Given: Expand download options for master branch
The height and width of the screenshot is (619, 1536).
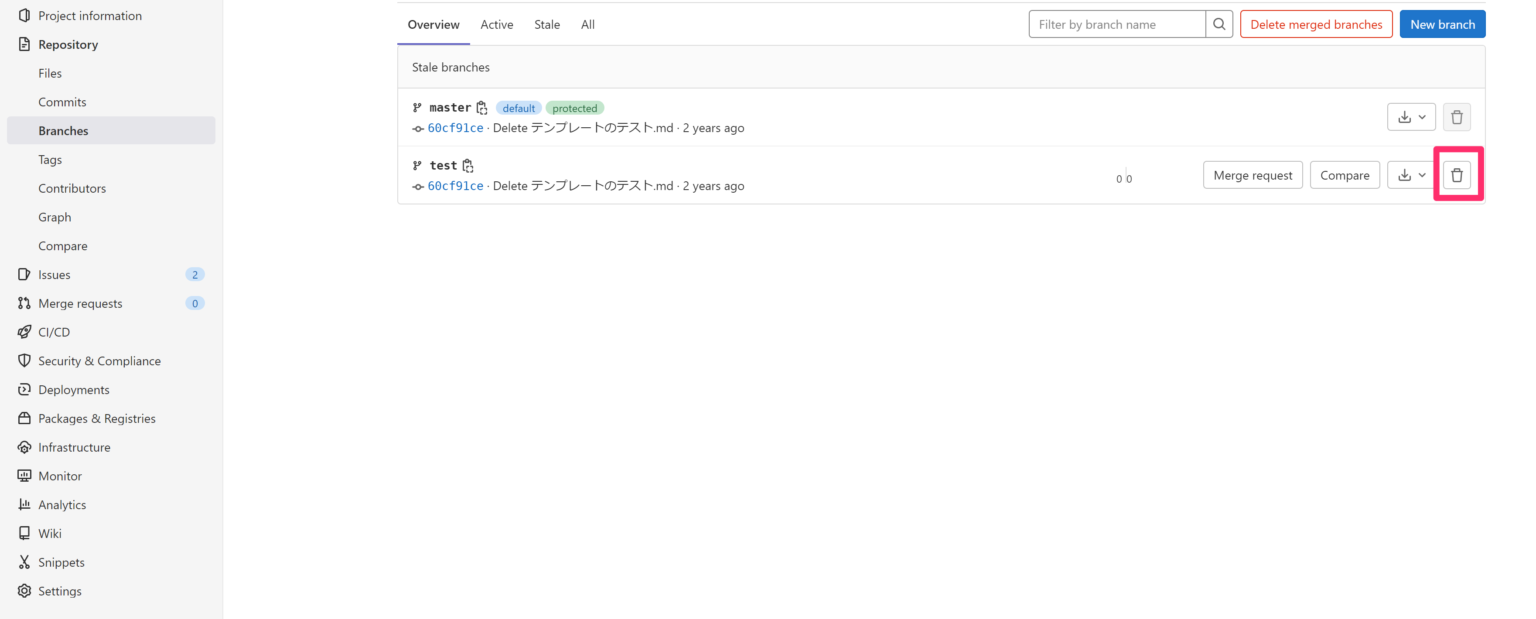Looking at the screenshot, I should tap(1411, 117).
